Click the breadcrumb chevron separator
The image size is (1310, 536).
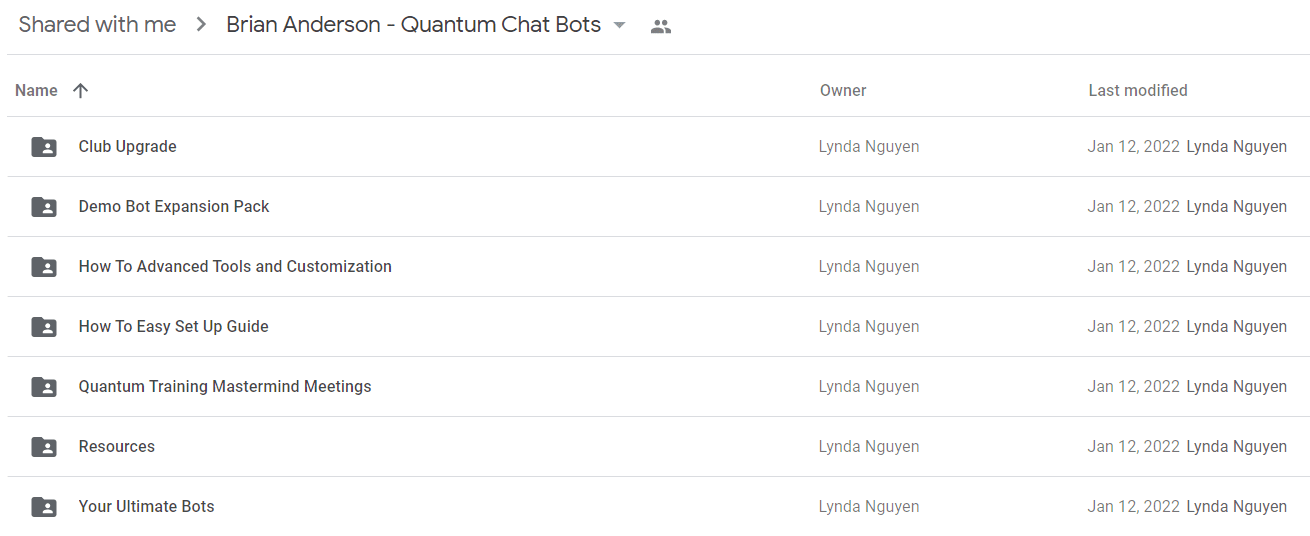(201, 25)
